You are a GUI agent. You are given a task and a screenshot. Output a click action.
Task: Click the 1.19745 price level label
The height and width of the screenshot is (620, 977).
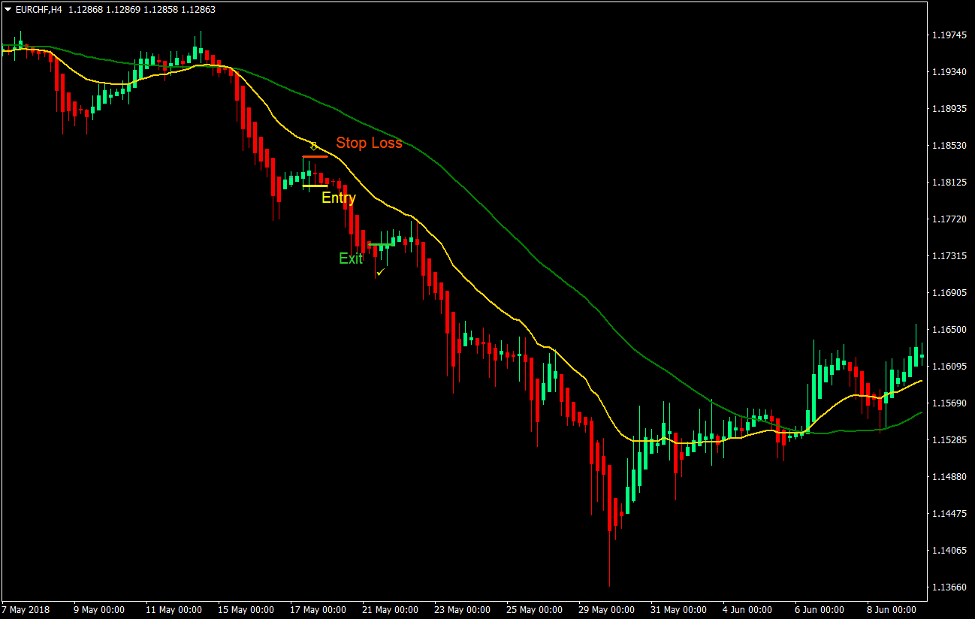[947, 36]
